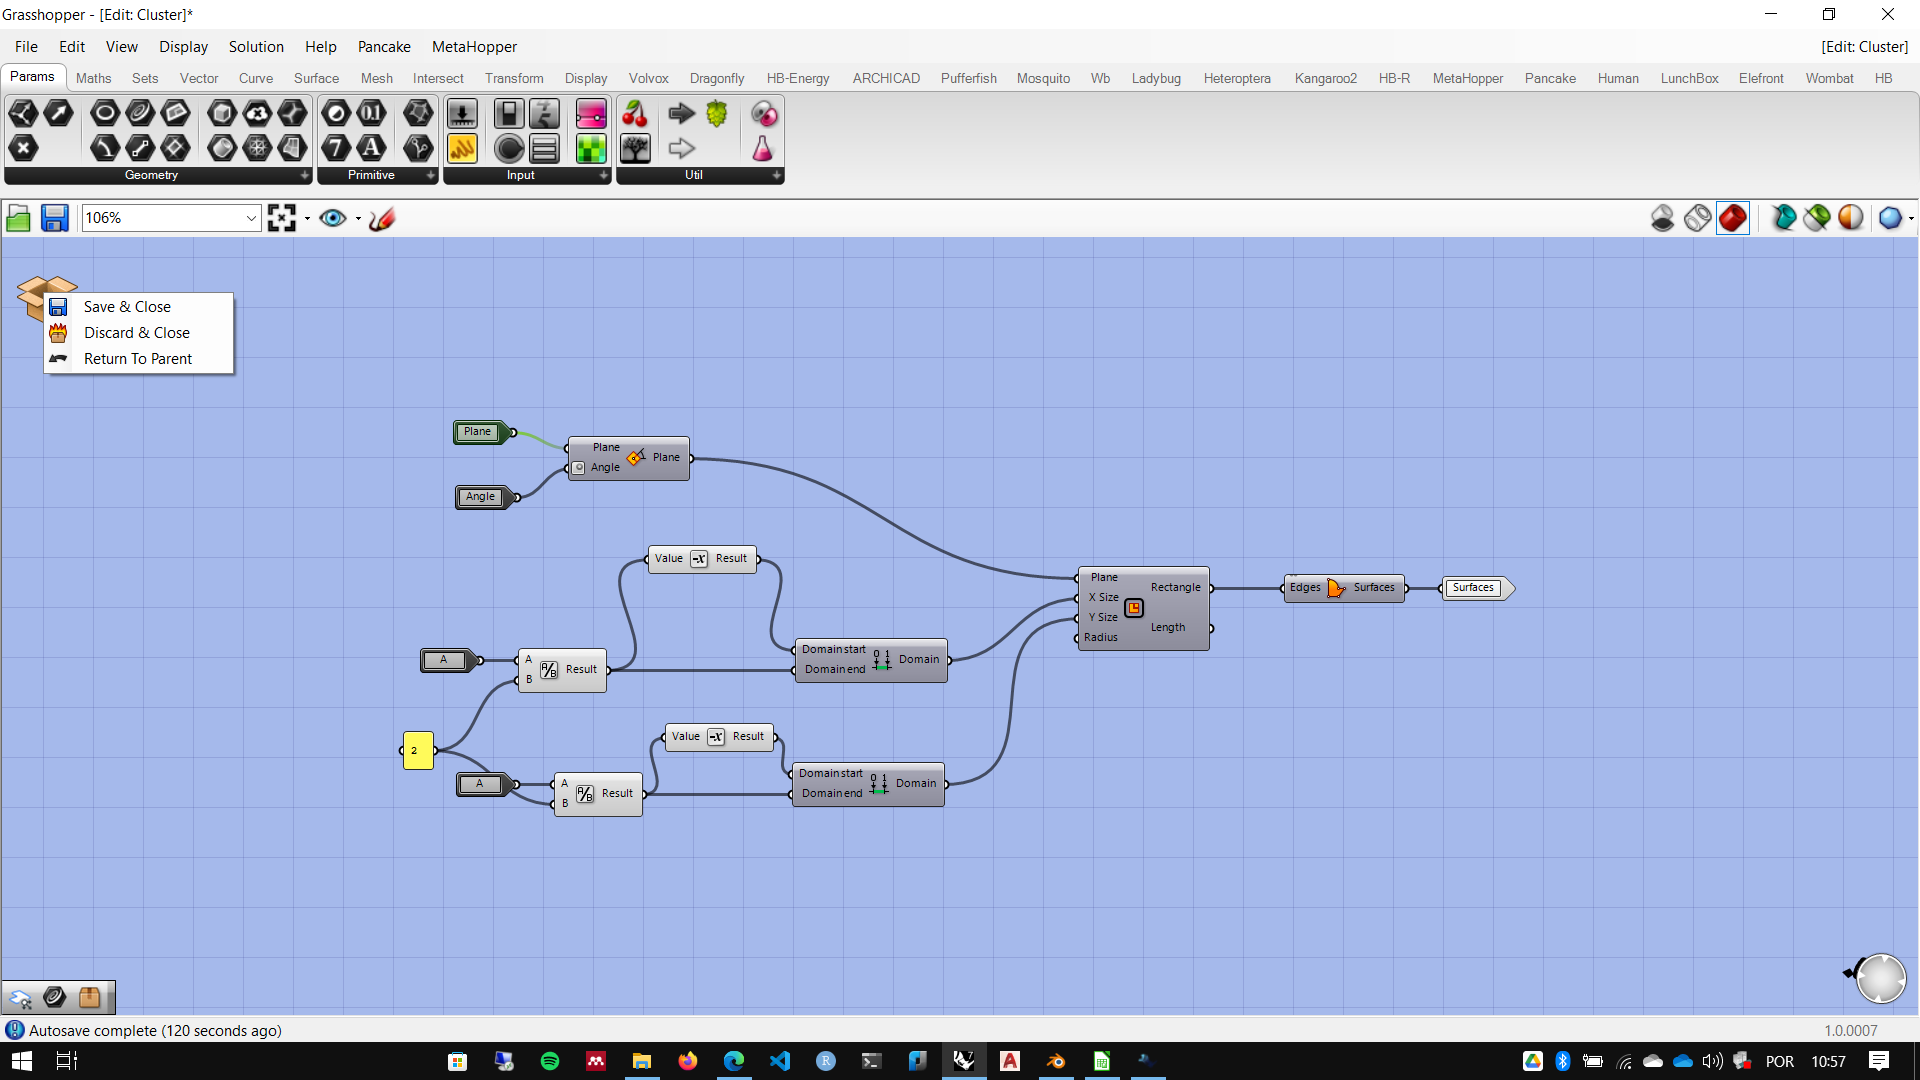Select the pink flask Util icon

point(763,149)
